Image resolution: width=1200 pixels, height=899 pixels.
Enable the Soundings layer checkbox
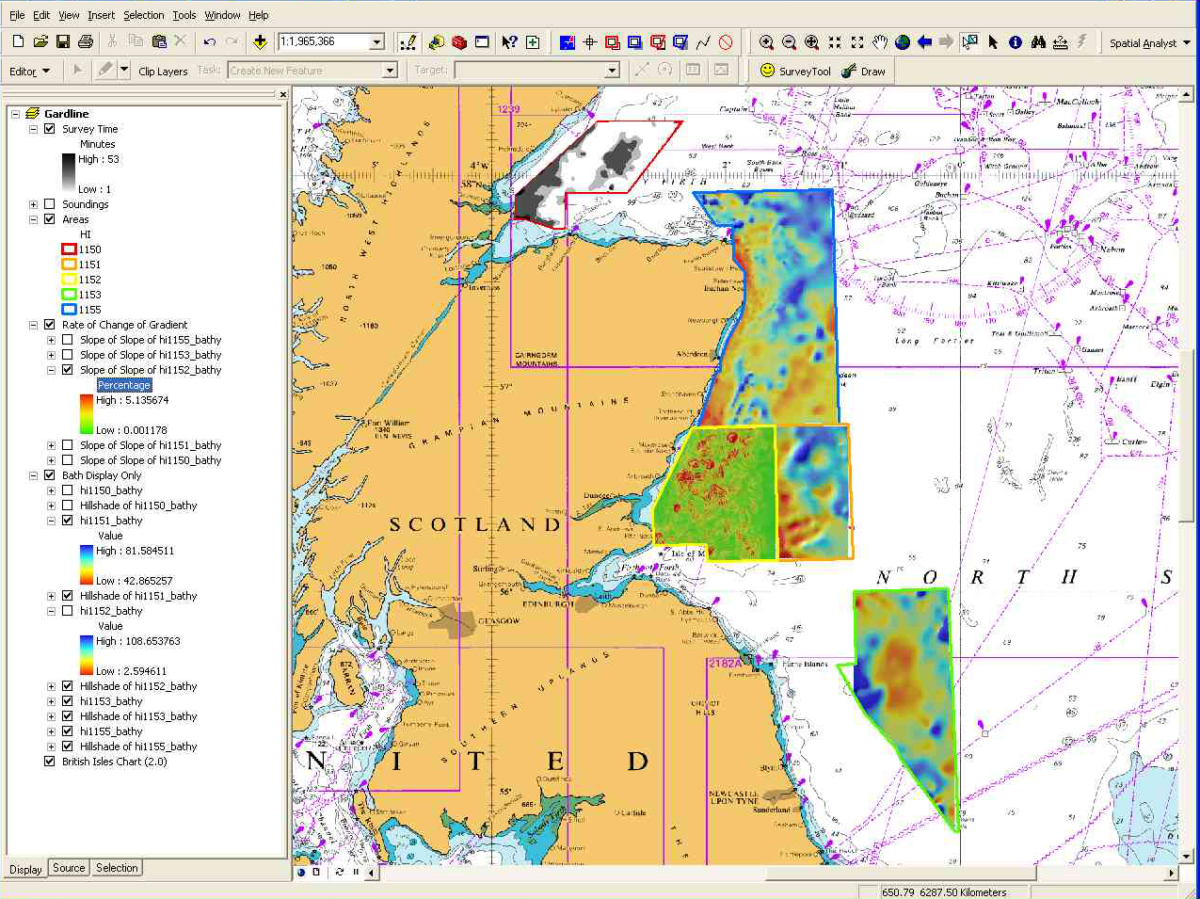(50, 204)
